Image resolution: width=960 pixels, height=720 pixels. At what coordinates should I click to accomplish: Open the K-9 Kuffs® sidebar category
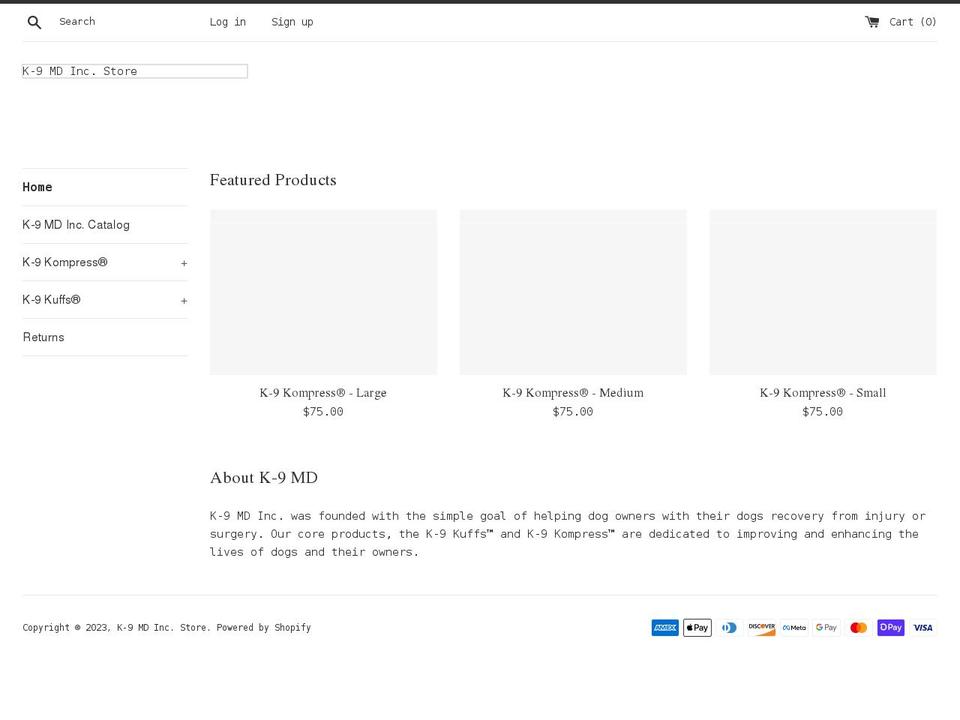[51, 299]
